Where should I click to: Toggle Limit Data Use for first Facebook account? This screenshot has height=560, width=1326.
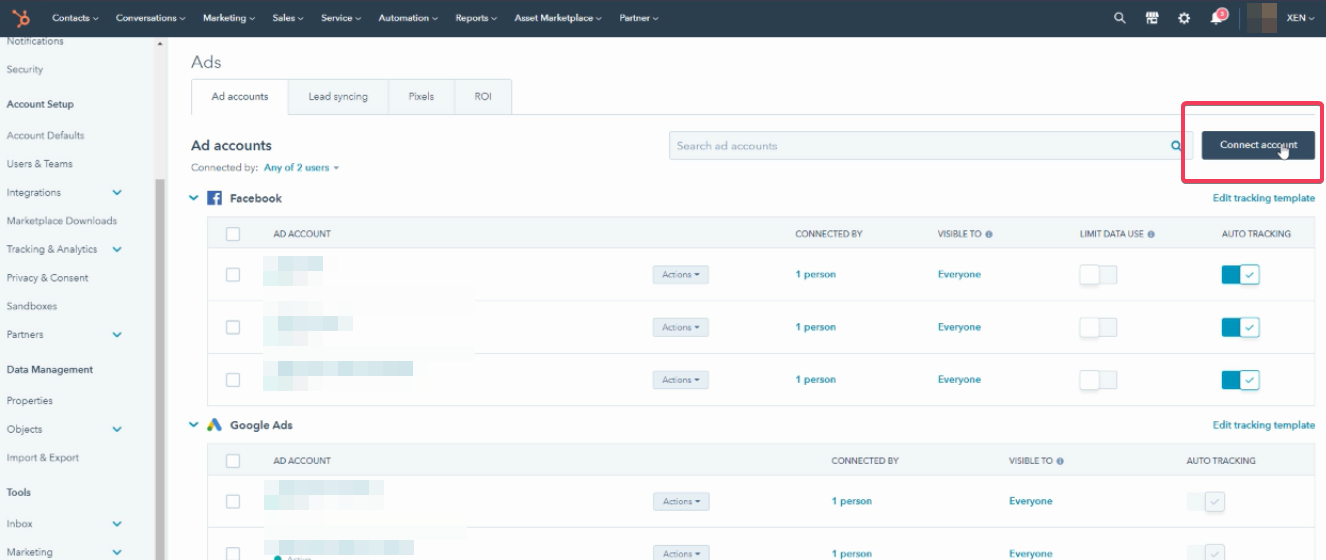(x=1098, y=275)
